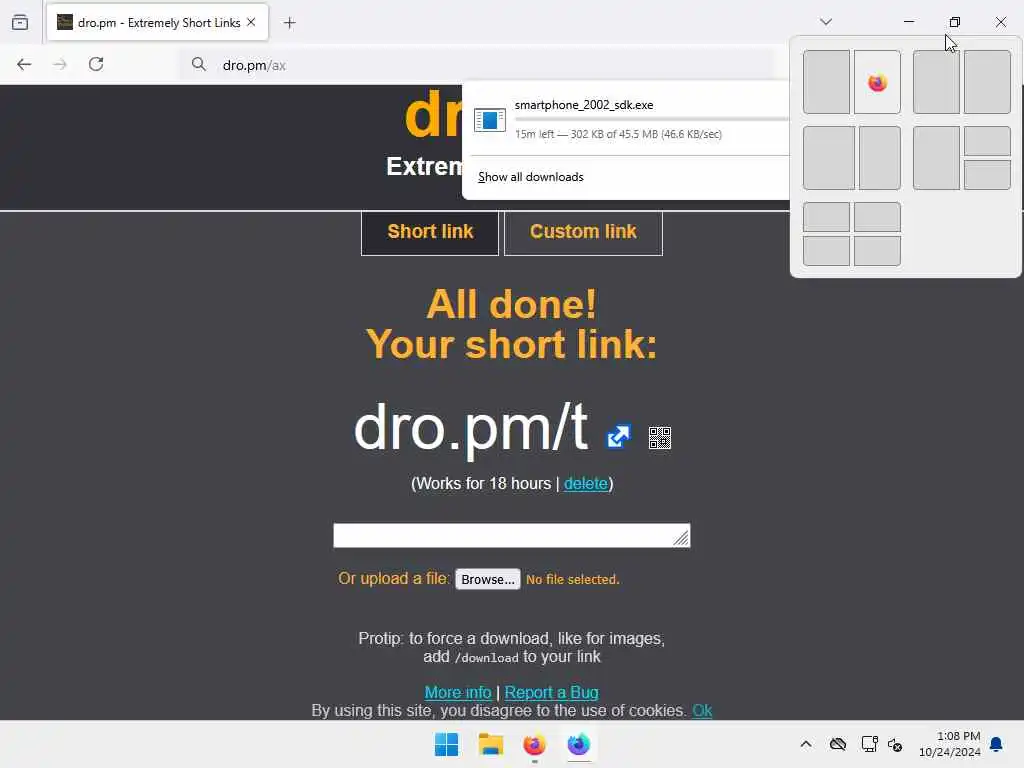
Task: Open the Report a Bug link
Action: pos(551,692)
